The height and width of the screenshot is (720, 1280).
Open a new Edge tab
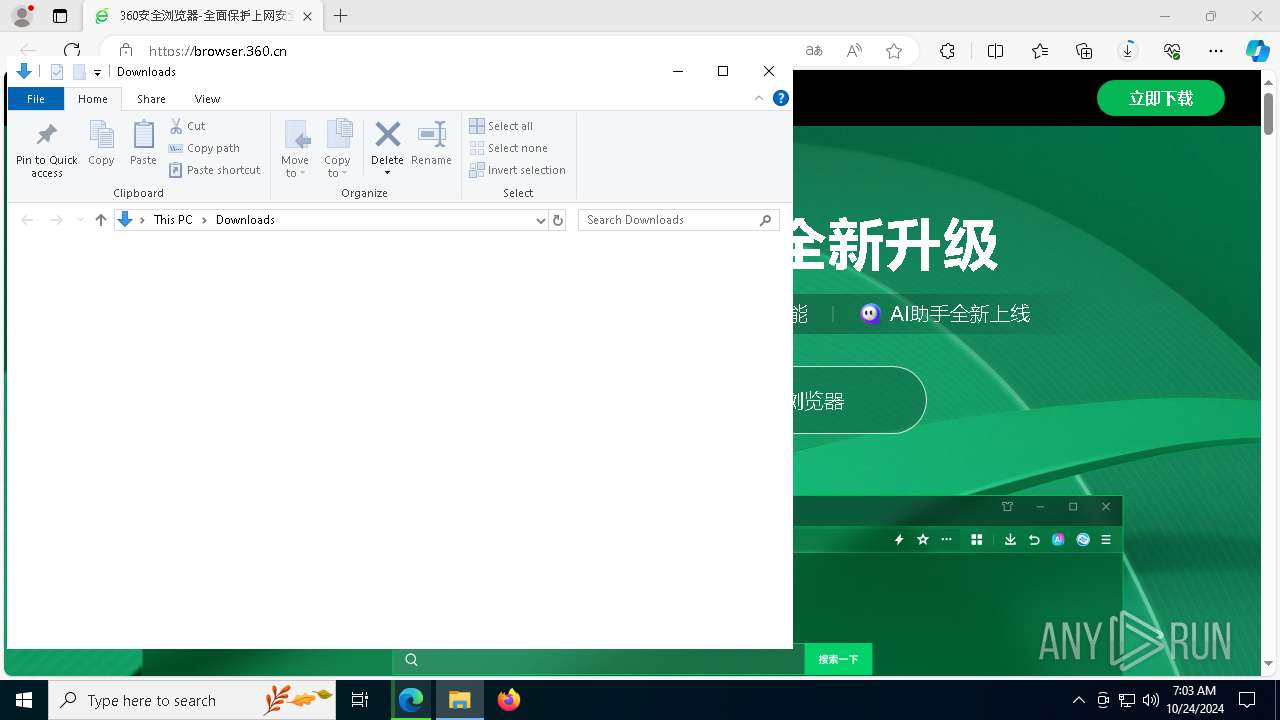pos(341,16)
